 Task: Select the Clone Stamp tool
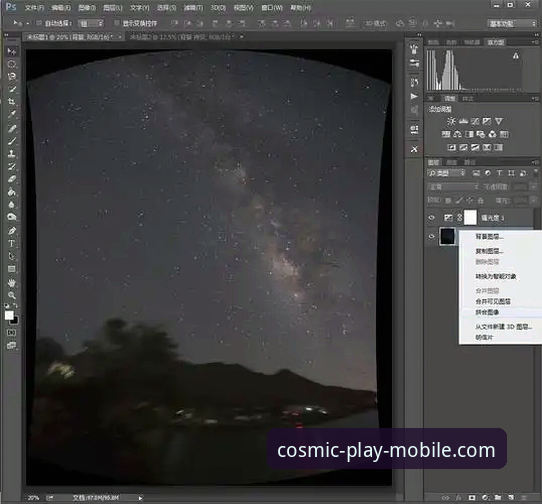(12, 153)
